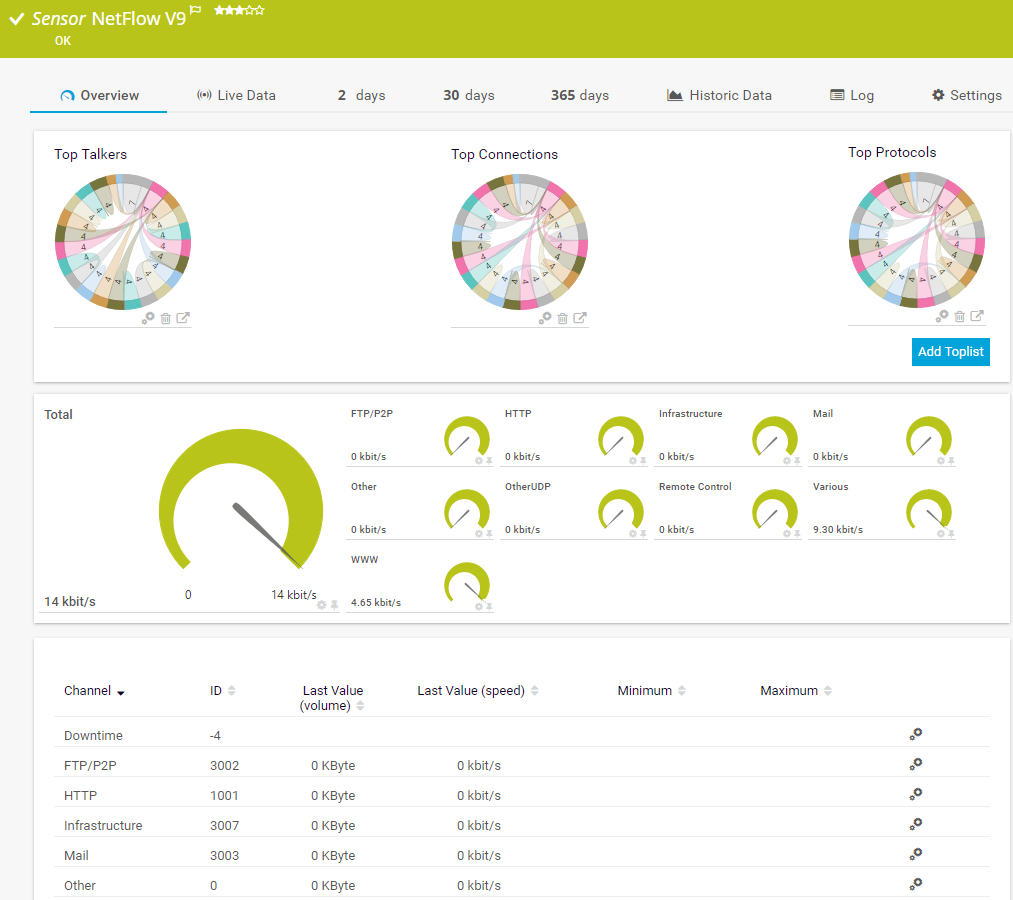Click the gear icon beside the Total gauge

(320, 604)
